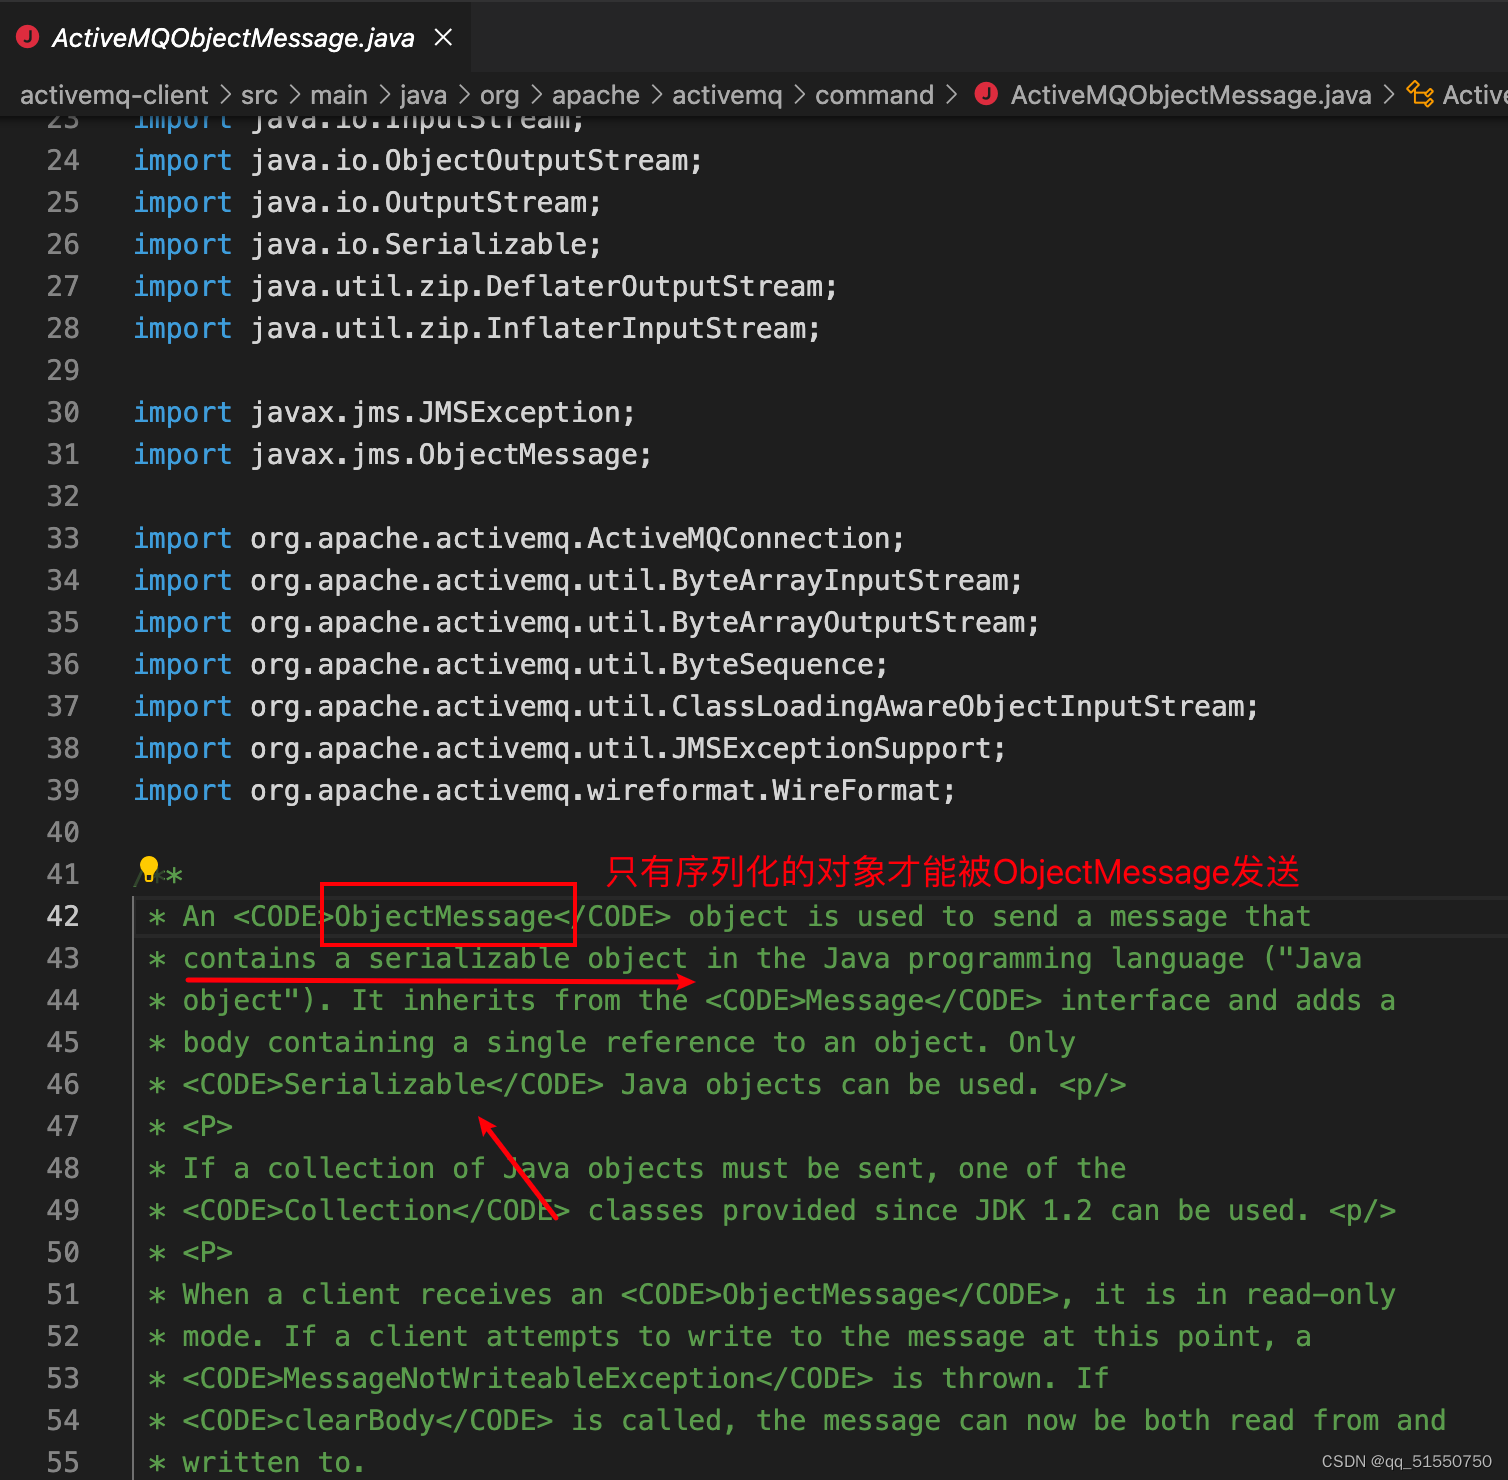Screen dimensions: 1508x1480
Task: Expand the chevron after ActiveMQObjectMessage.java breadcrumb
Action: 1388,95
